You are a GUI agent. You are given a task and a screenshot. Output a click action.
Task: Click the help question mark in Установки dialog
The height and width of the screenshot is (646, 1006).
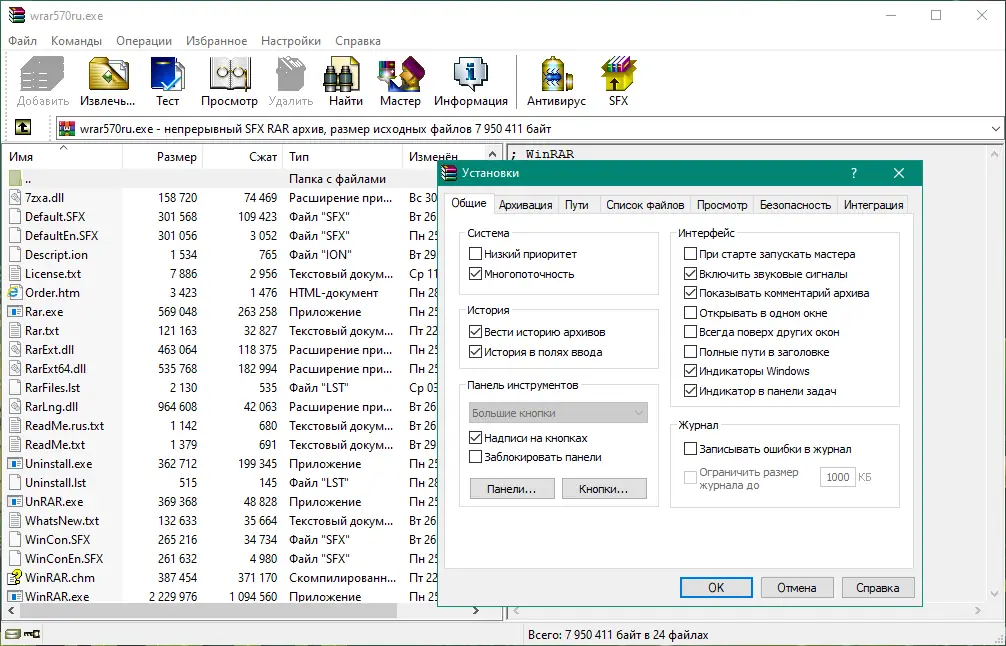coord(853,173)
